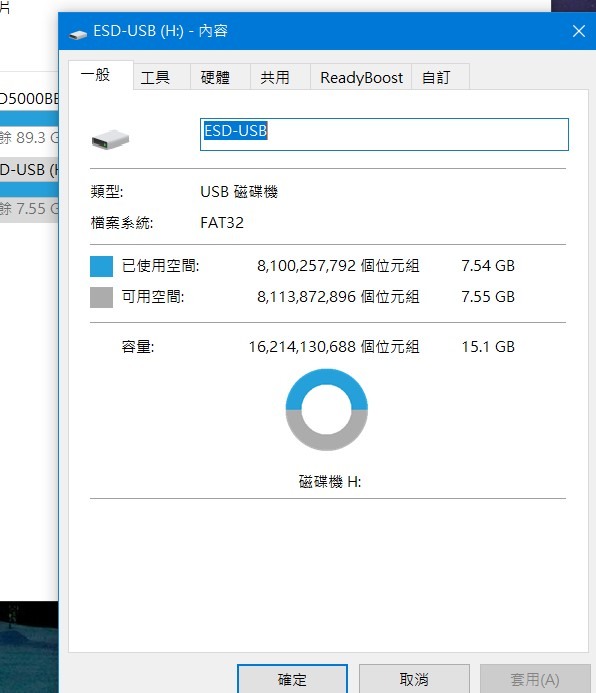The image size is (596, 693).
Task: Click the 15.1 GB capacity text
Action: click(x=488, y=346)
